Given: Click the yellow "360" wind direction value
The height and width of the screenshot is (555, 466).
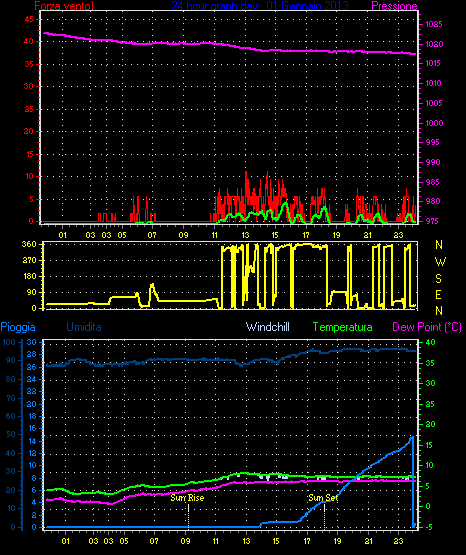Looking at the screenshot, I should (x=29, y=244).
